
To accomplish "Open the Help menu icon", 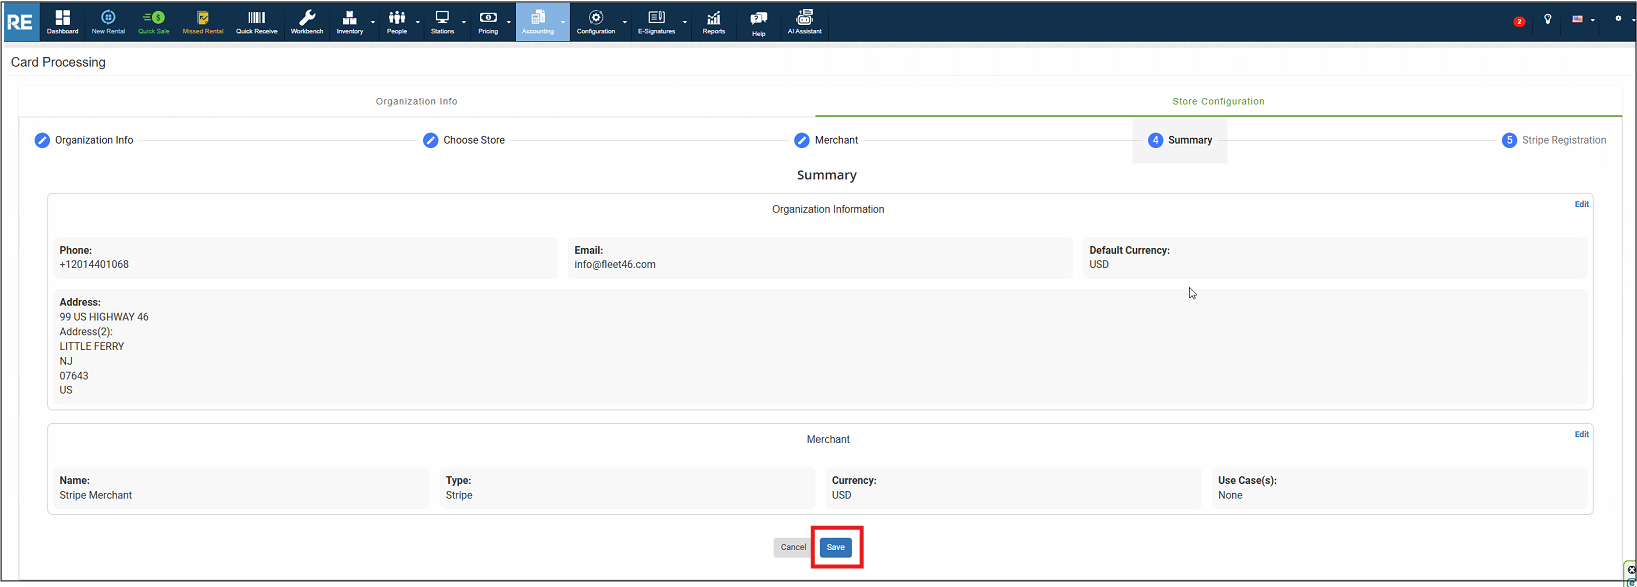I will click(759, 21).
